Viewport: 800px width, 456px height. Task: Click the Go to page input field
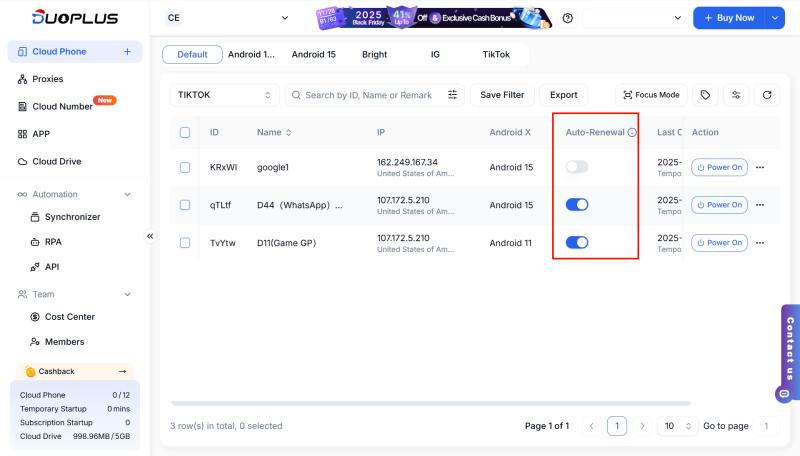[766, 426]
